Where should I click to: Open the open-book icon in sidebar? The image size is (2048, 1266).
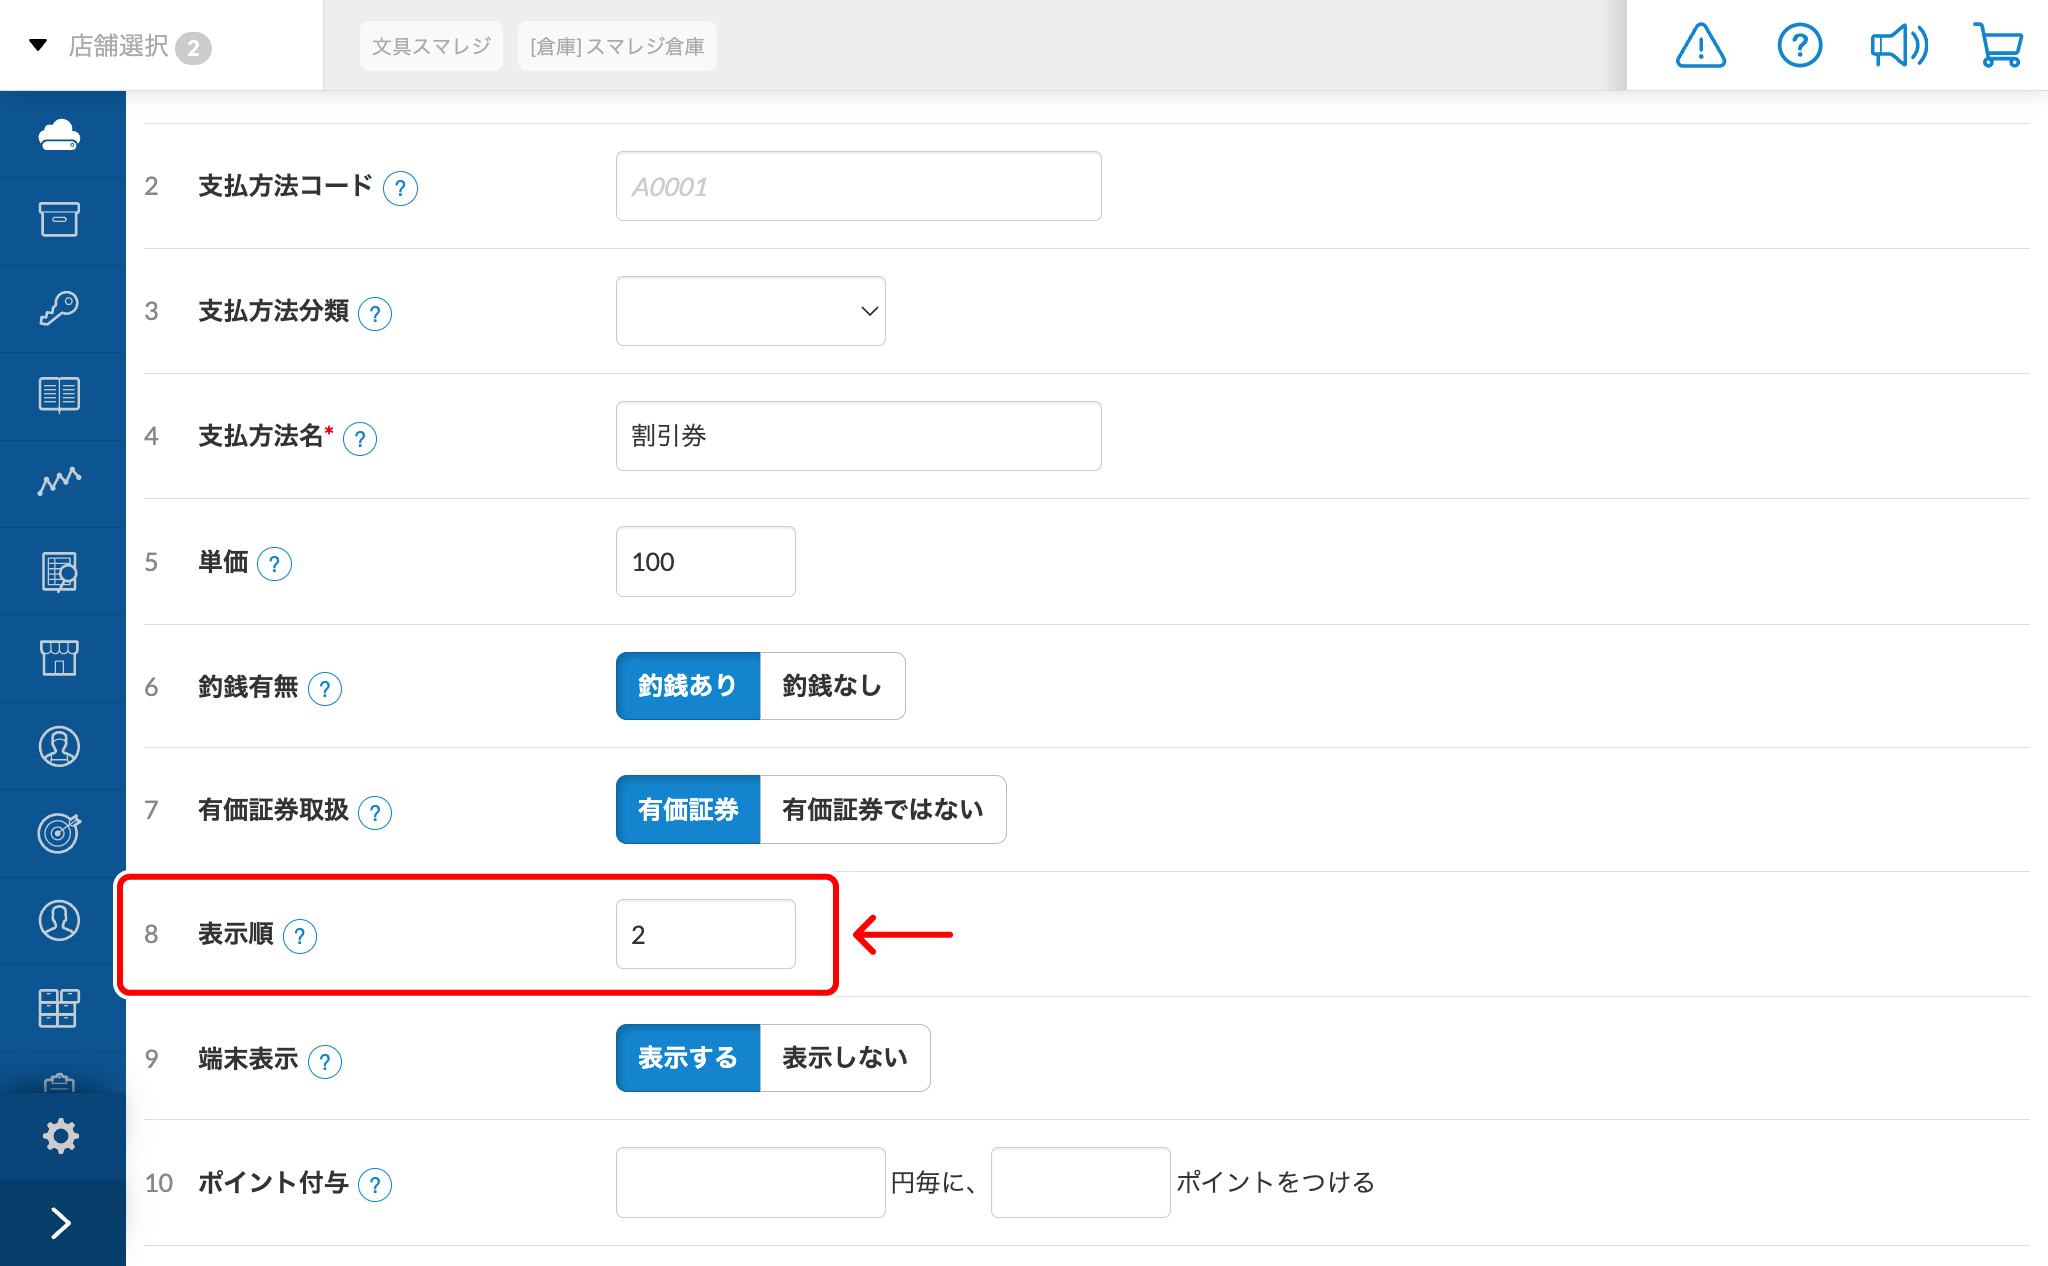coord(60,395)
